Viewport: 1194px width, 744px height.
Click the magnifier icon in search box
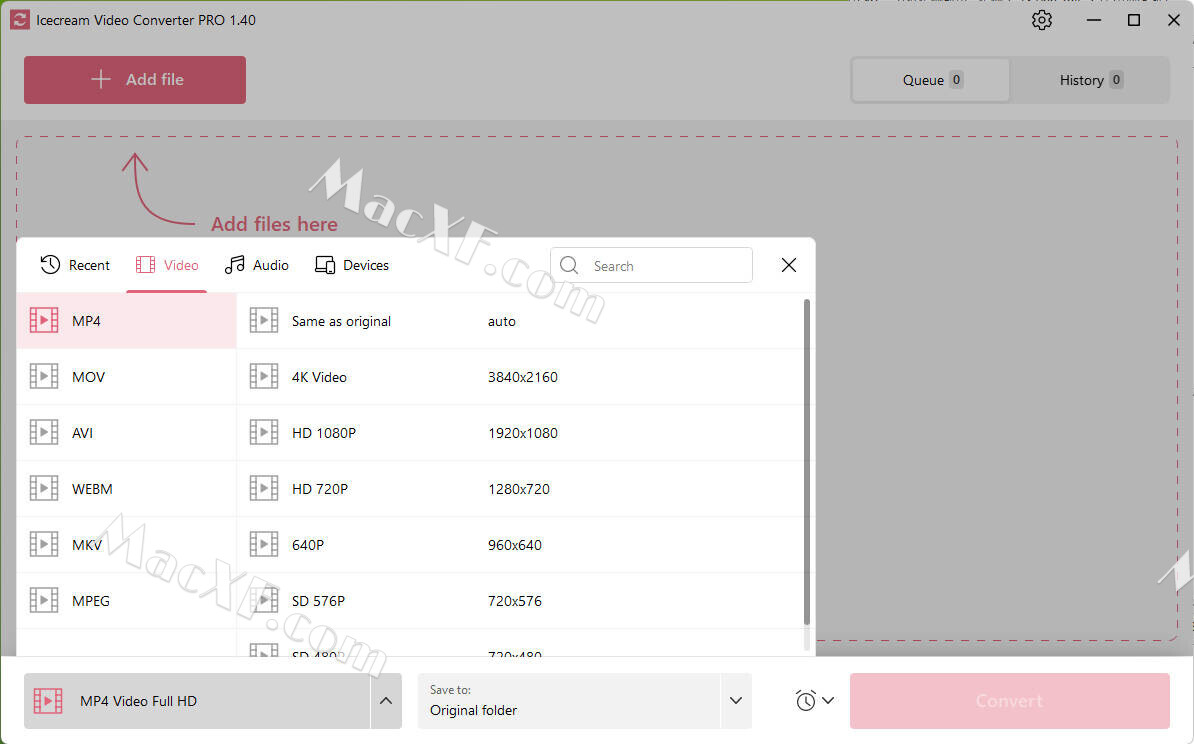(569, 265)
